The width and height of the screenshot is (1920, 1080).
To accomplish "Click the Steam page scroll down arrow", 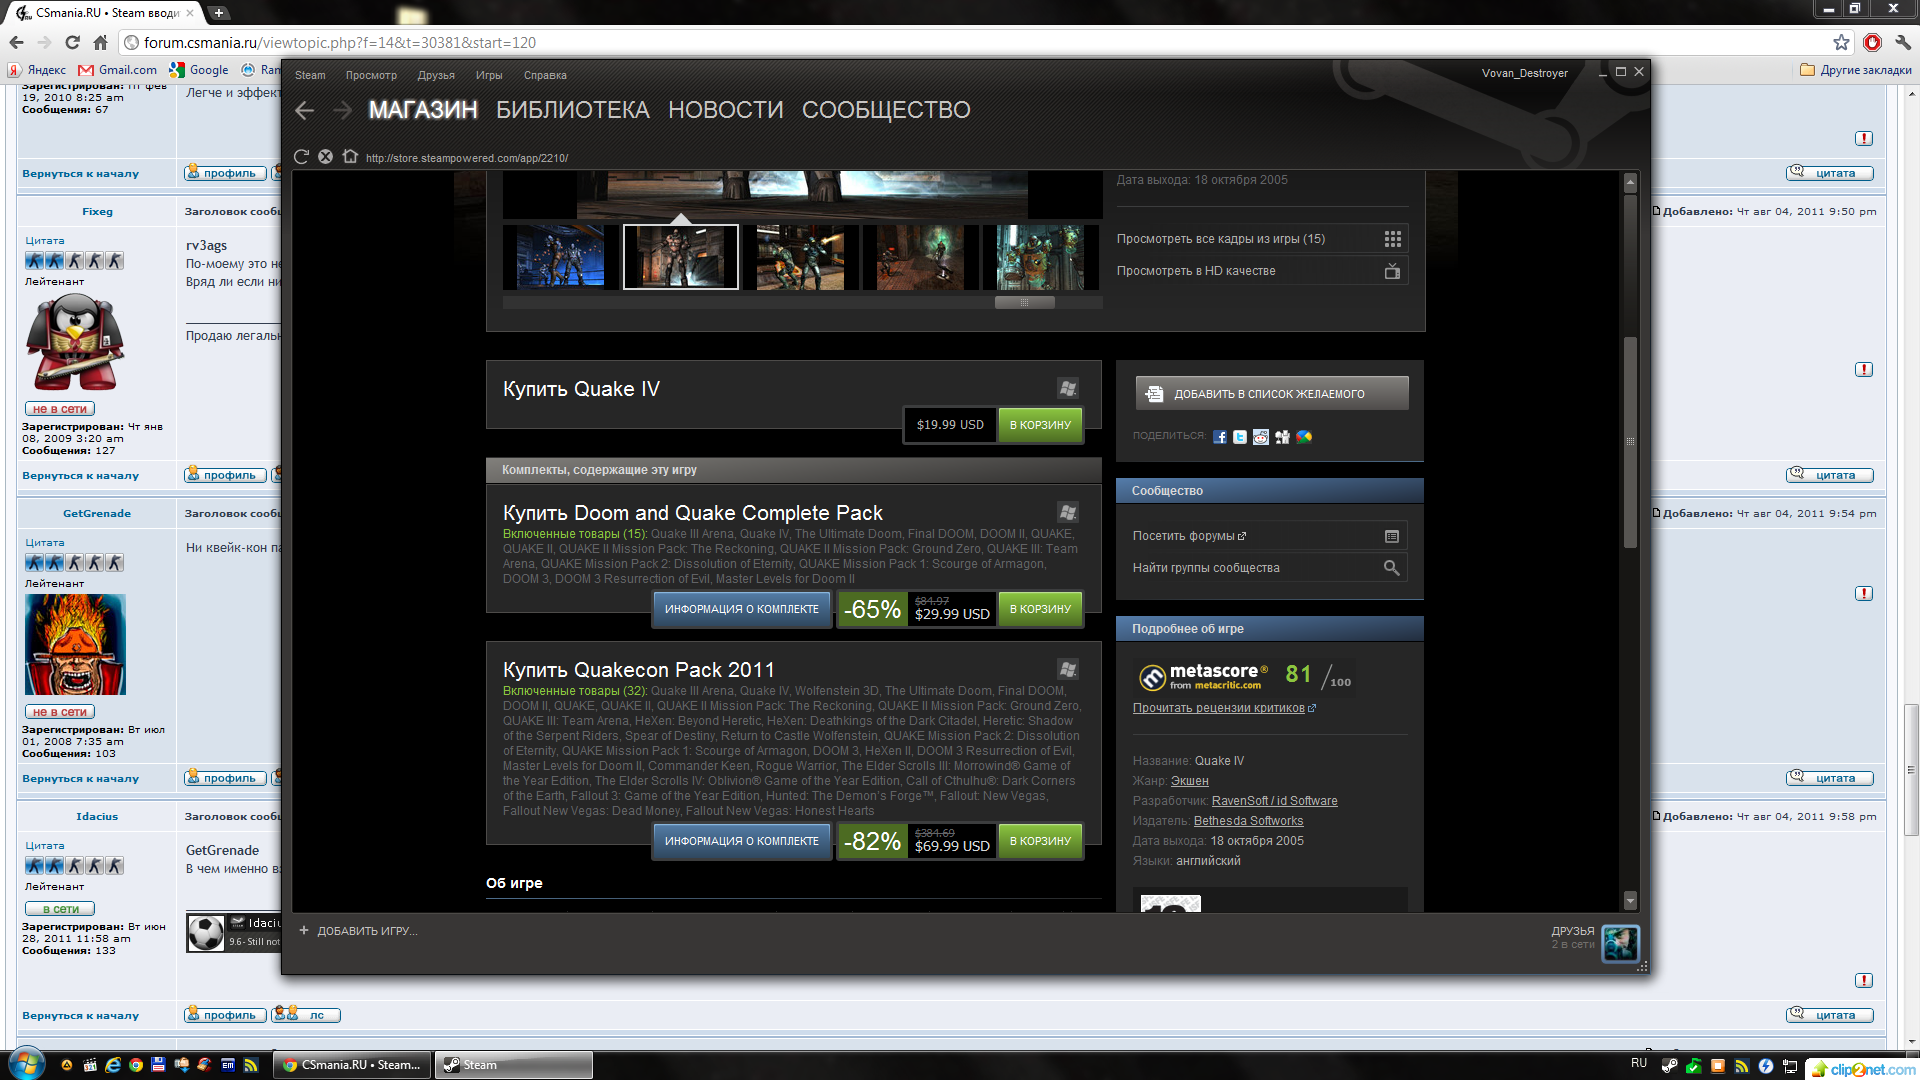I will tap(1630, 900).
